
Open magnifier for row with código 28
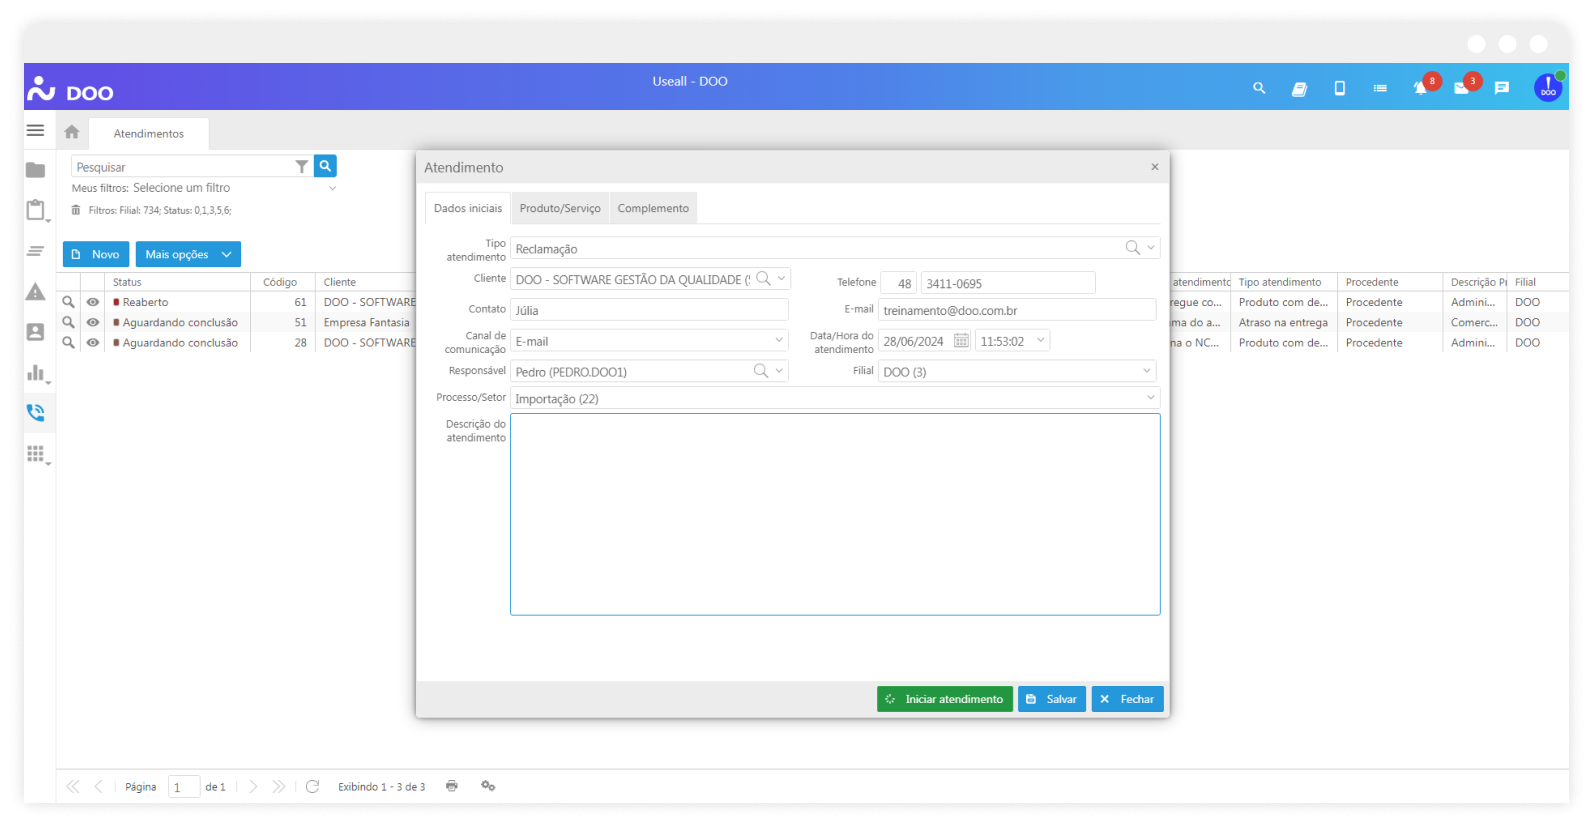68,342
